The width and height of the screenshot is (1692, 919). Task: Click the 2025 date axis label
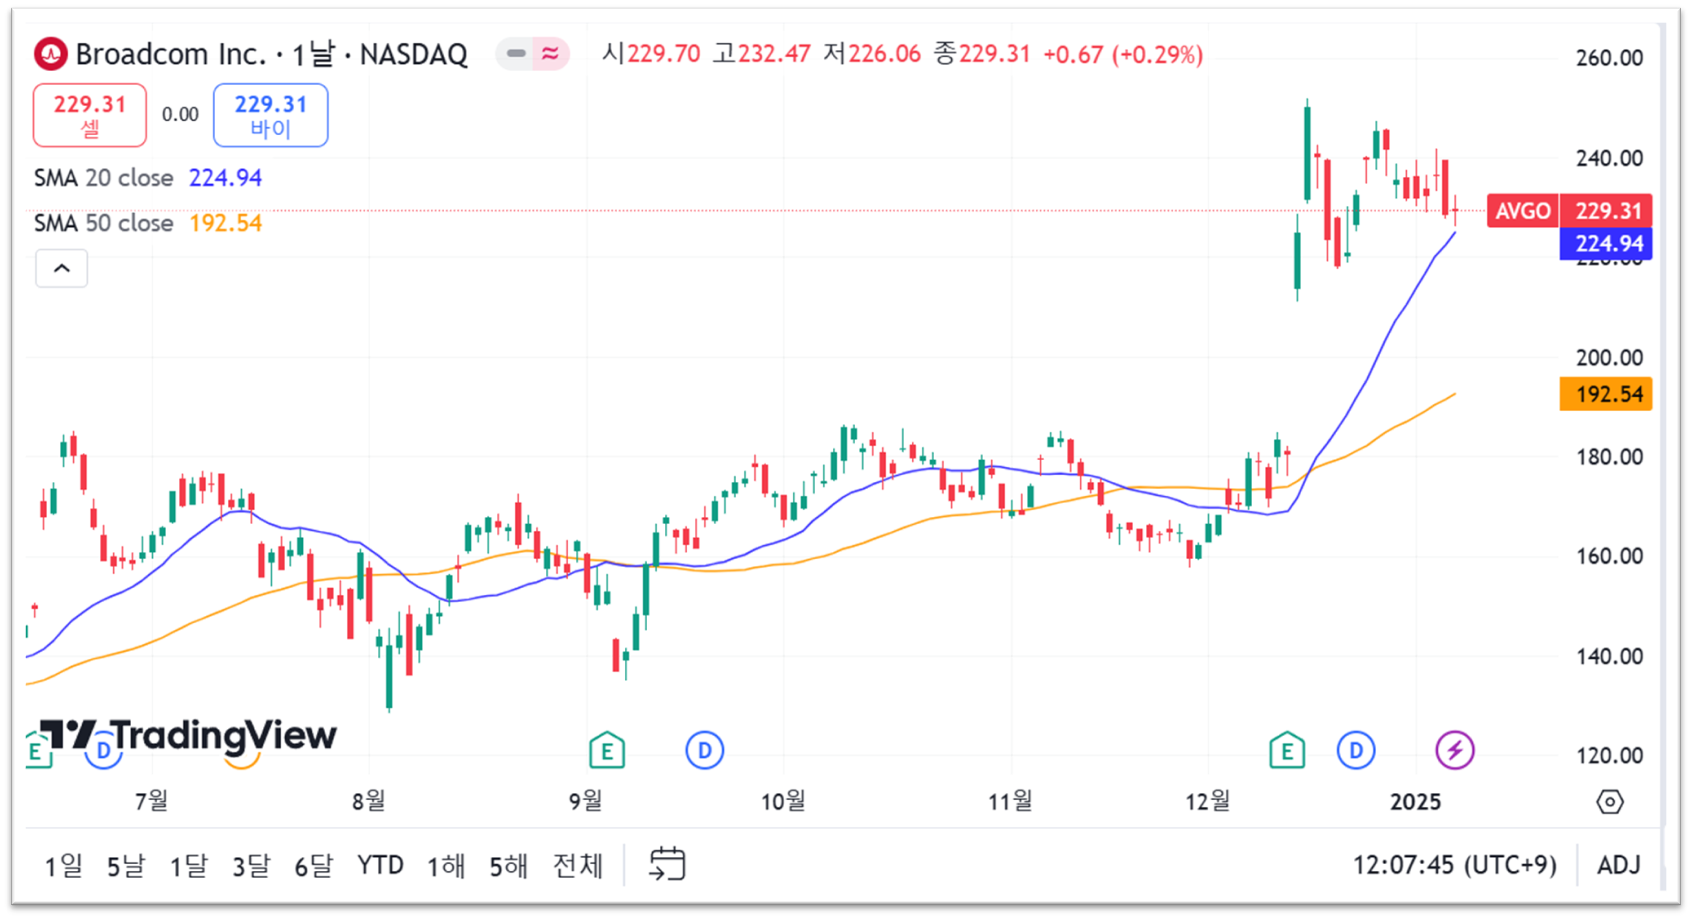[x=1416, y=802]
